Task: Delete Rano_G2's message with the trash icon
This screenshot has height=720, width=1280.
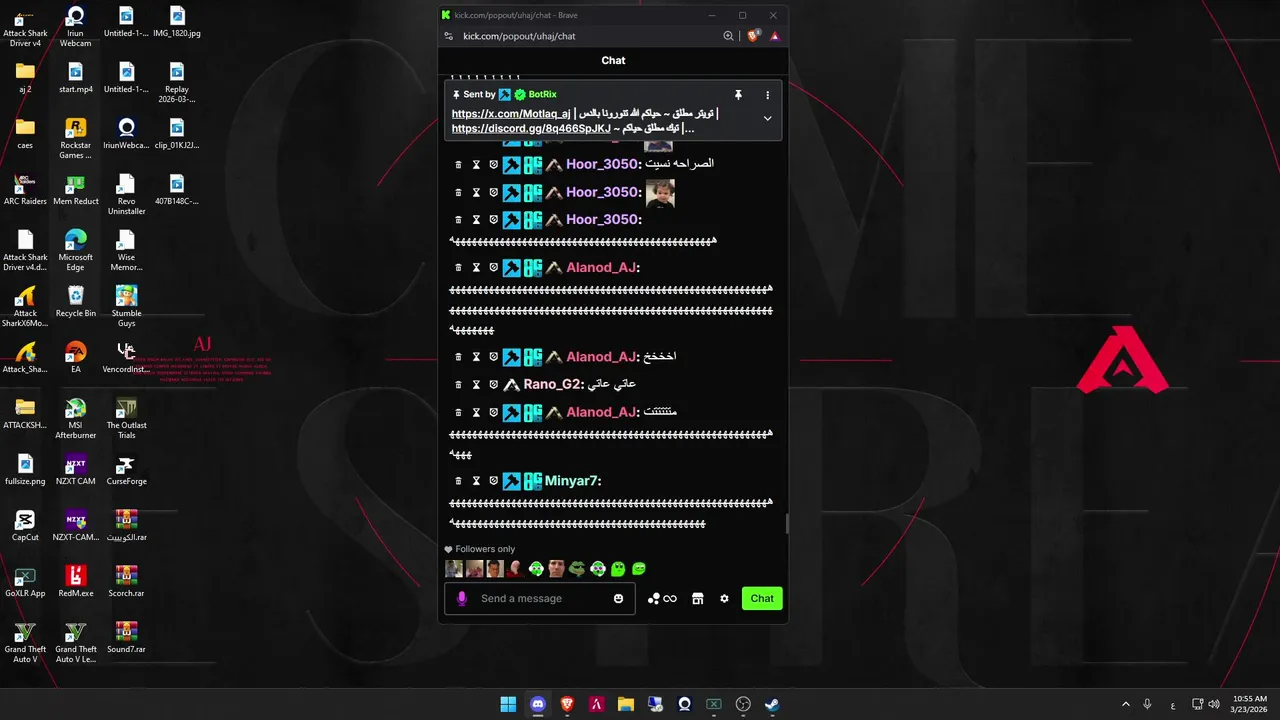Action: 459,384
